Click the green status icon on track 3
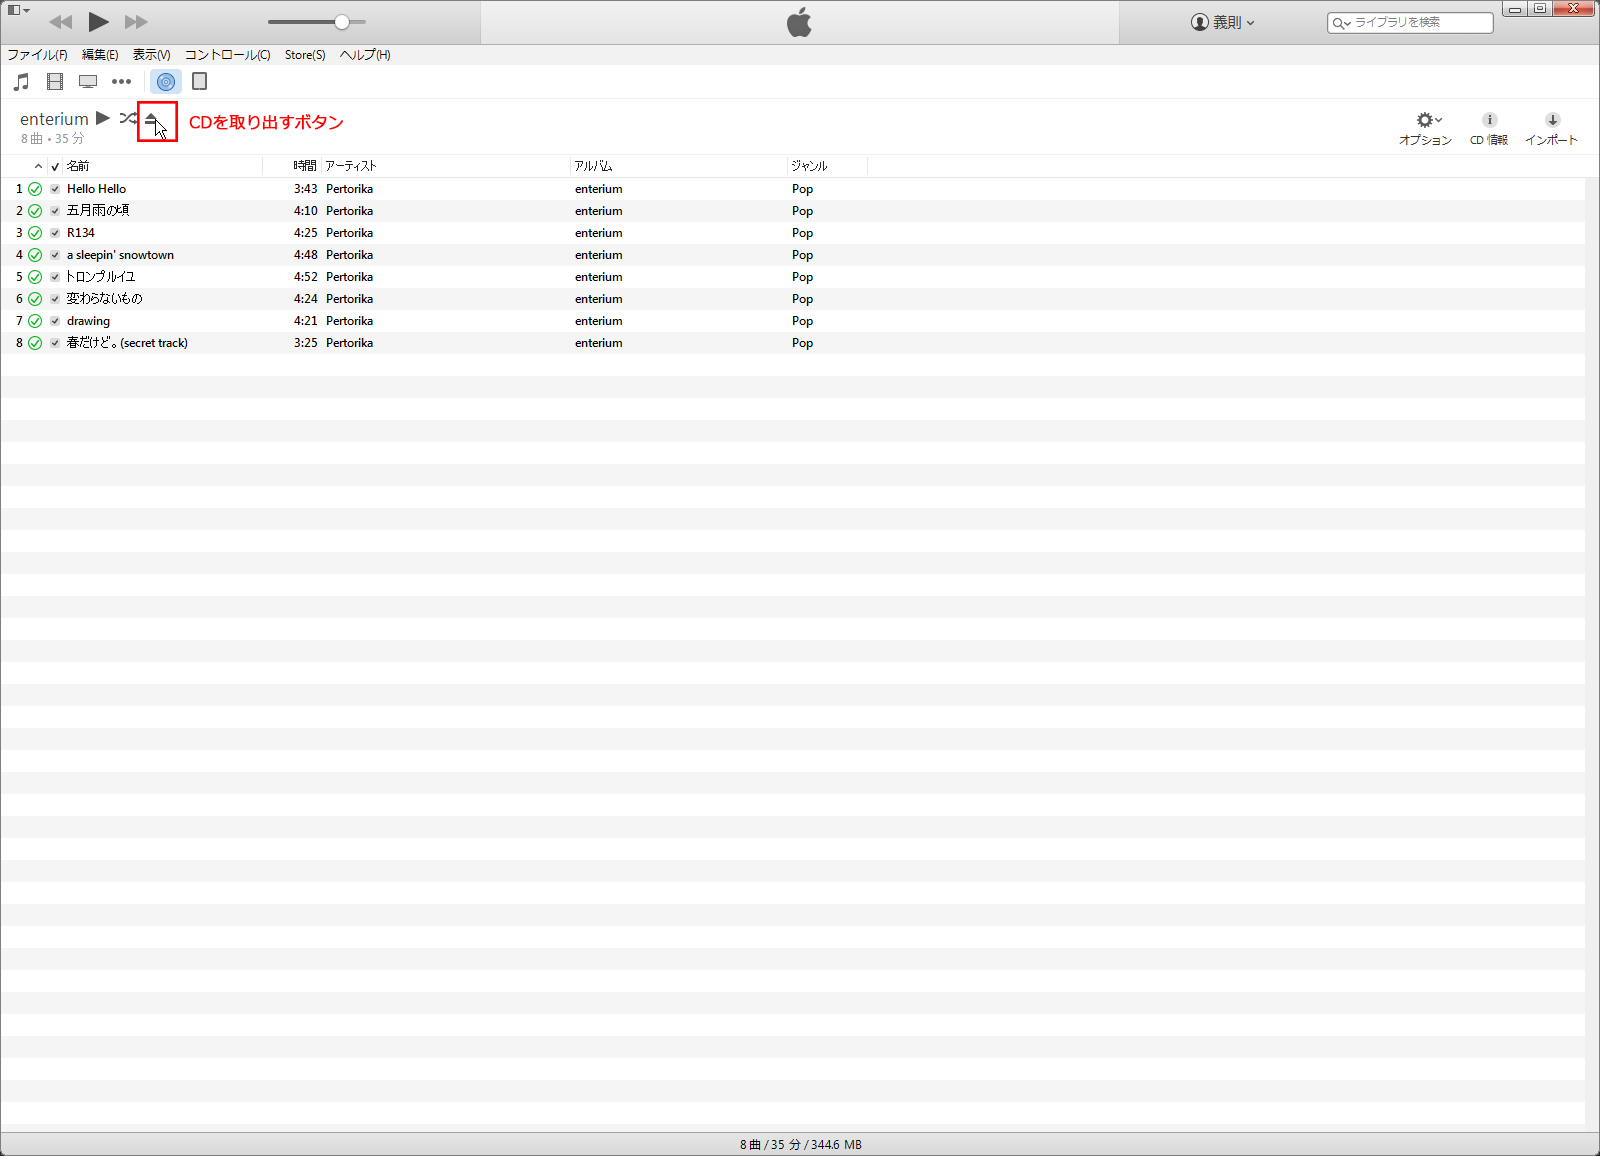The image size is (1600, 1156). tap(35, 233)
